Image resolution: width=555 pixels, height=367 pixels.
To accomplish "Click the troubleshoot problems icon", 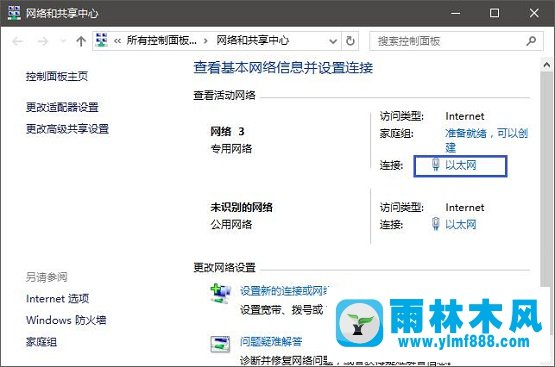I will pyautogui.click(x=220, y=344).
